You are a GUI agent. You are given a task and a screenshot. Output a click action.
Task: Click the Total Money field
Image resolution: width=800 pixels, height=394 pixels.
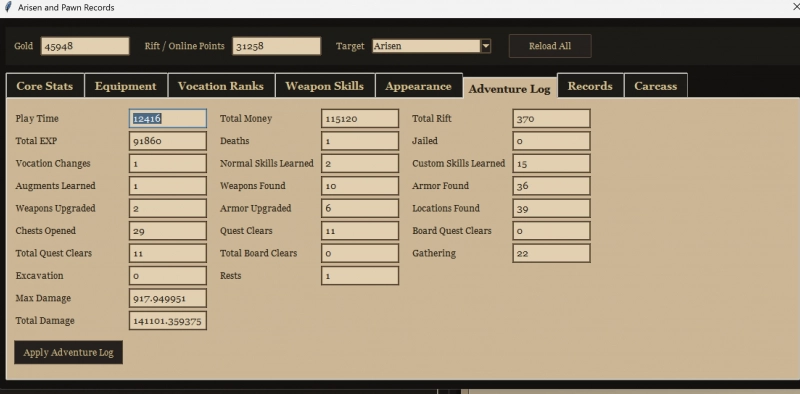coord(360,118)
